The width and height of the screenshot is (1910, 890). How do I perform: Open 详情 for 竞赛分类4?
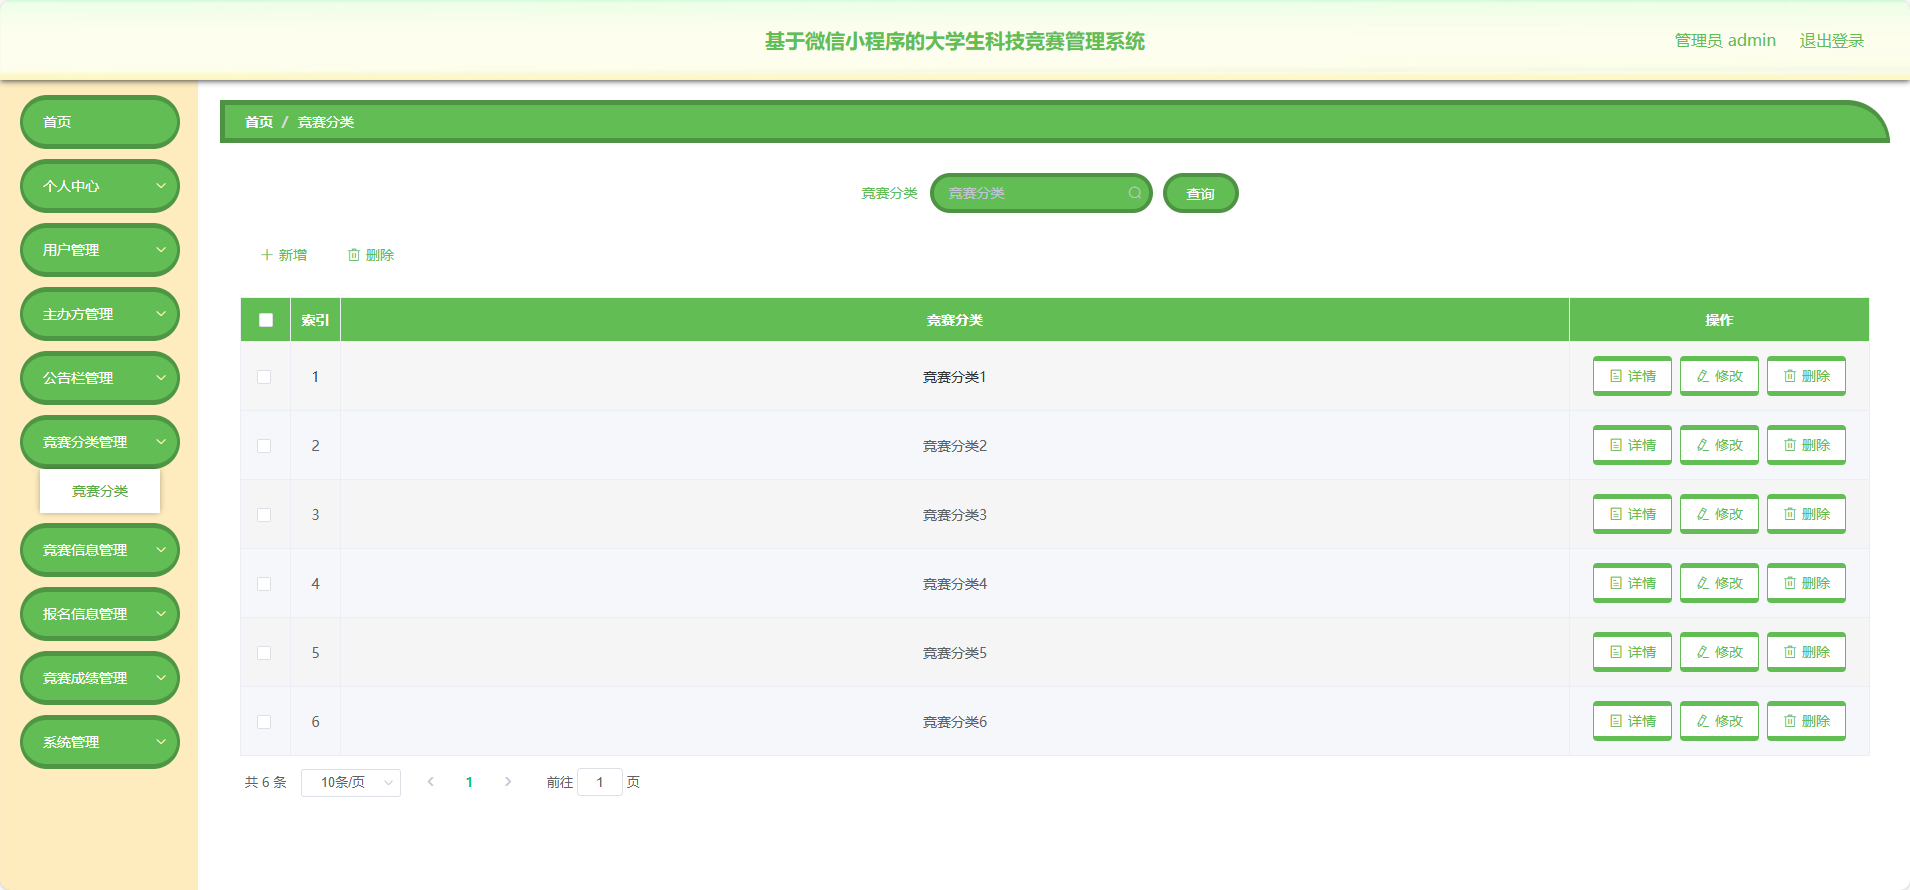pos(1632,583)
